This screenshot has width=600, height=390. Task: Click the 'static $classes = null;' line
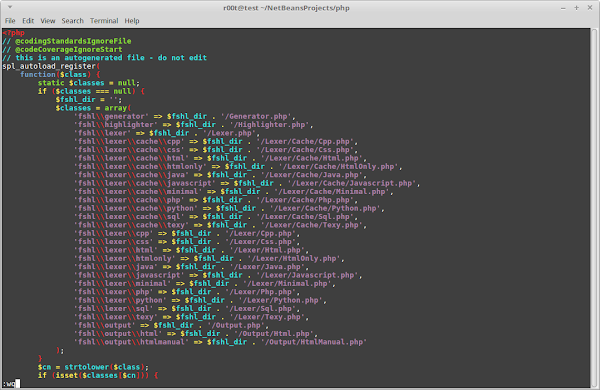point(89,83)
